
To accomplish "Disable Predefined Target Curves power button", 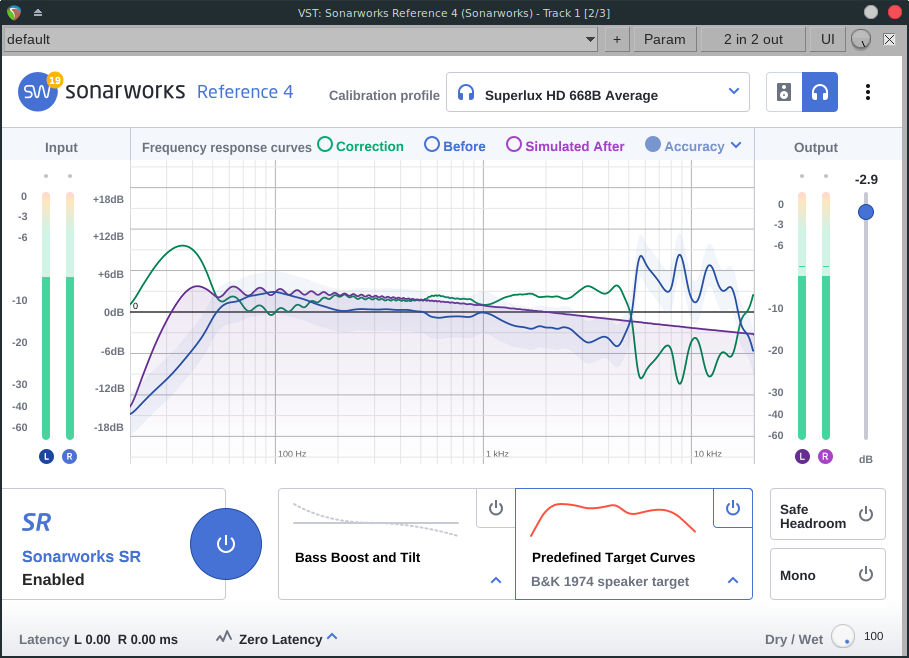I will click(733, 508).
